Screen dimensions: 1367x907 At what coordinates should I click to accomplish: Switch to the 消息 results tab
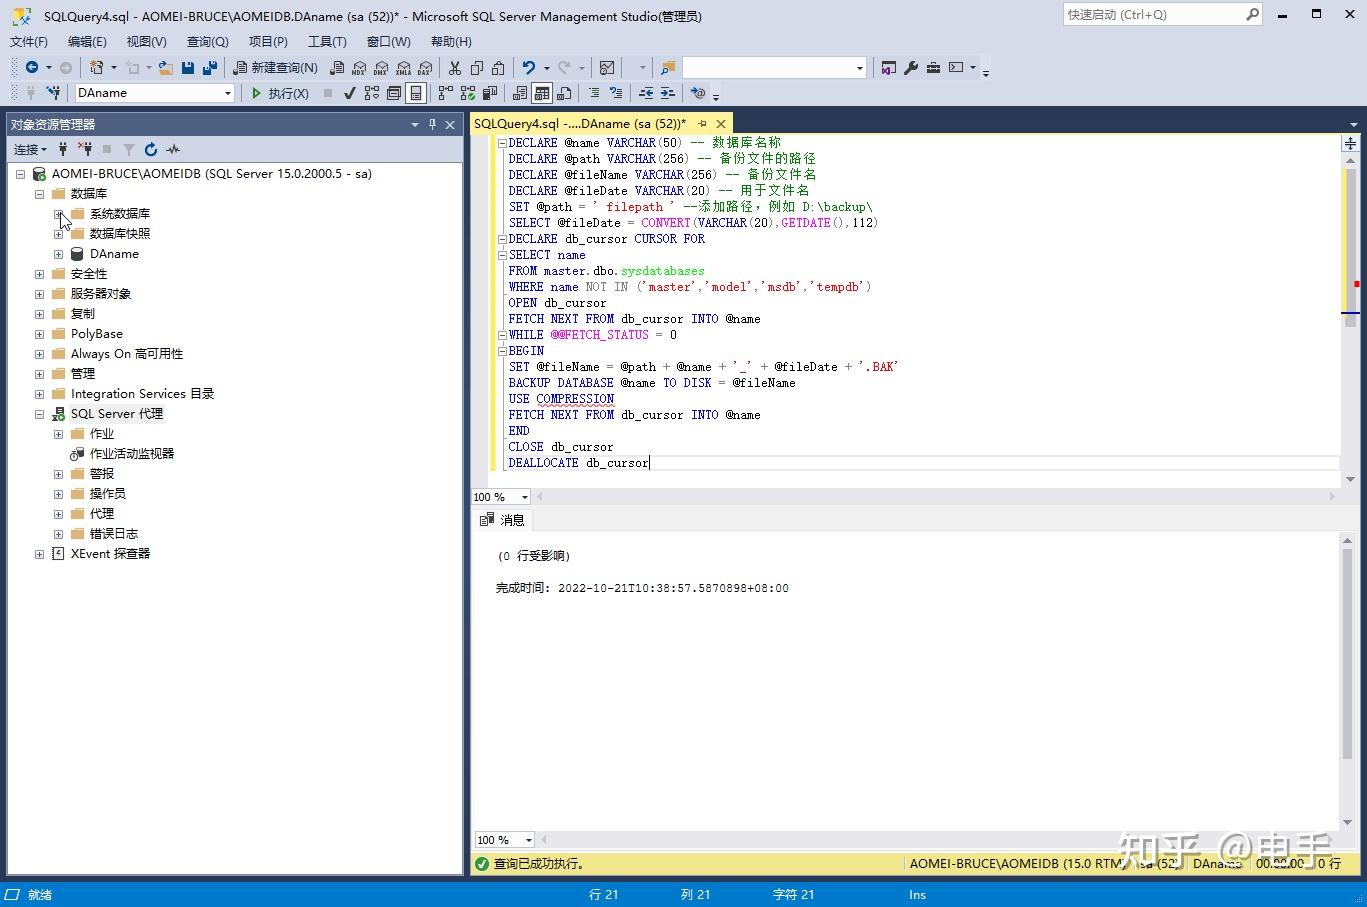[503, 520]
